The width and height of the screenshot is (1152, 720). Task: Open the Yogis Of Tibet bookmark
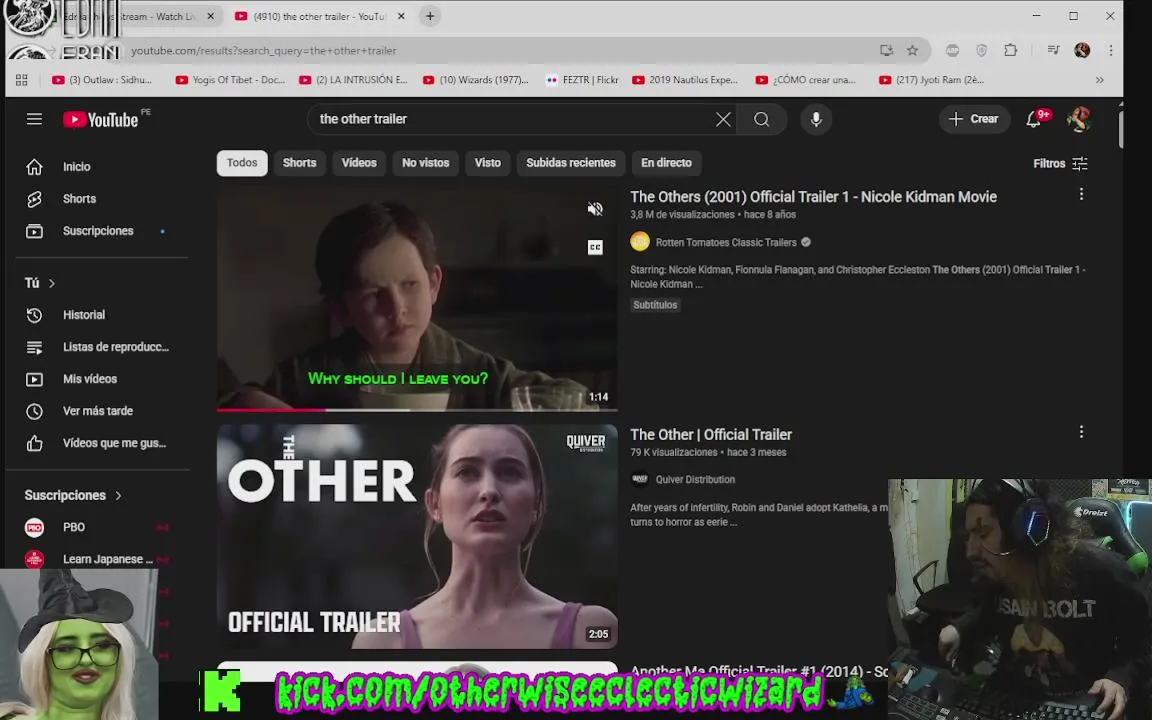pyautogui.click(x=230, y=80)
